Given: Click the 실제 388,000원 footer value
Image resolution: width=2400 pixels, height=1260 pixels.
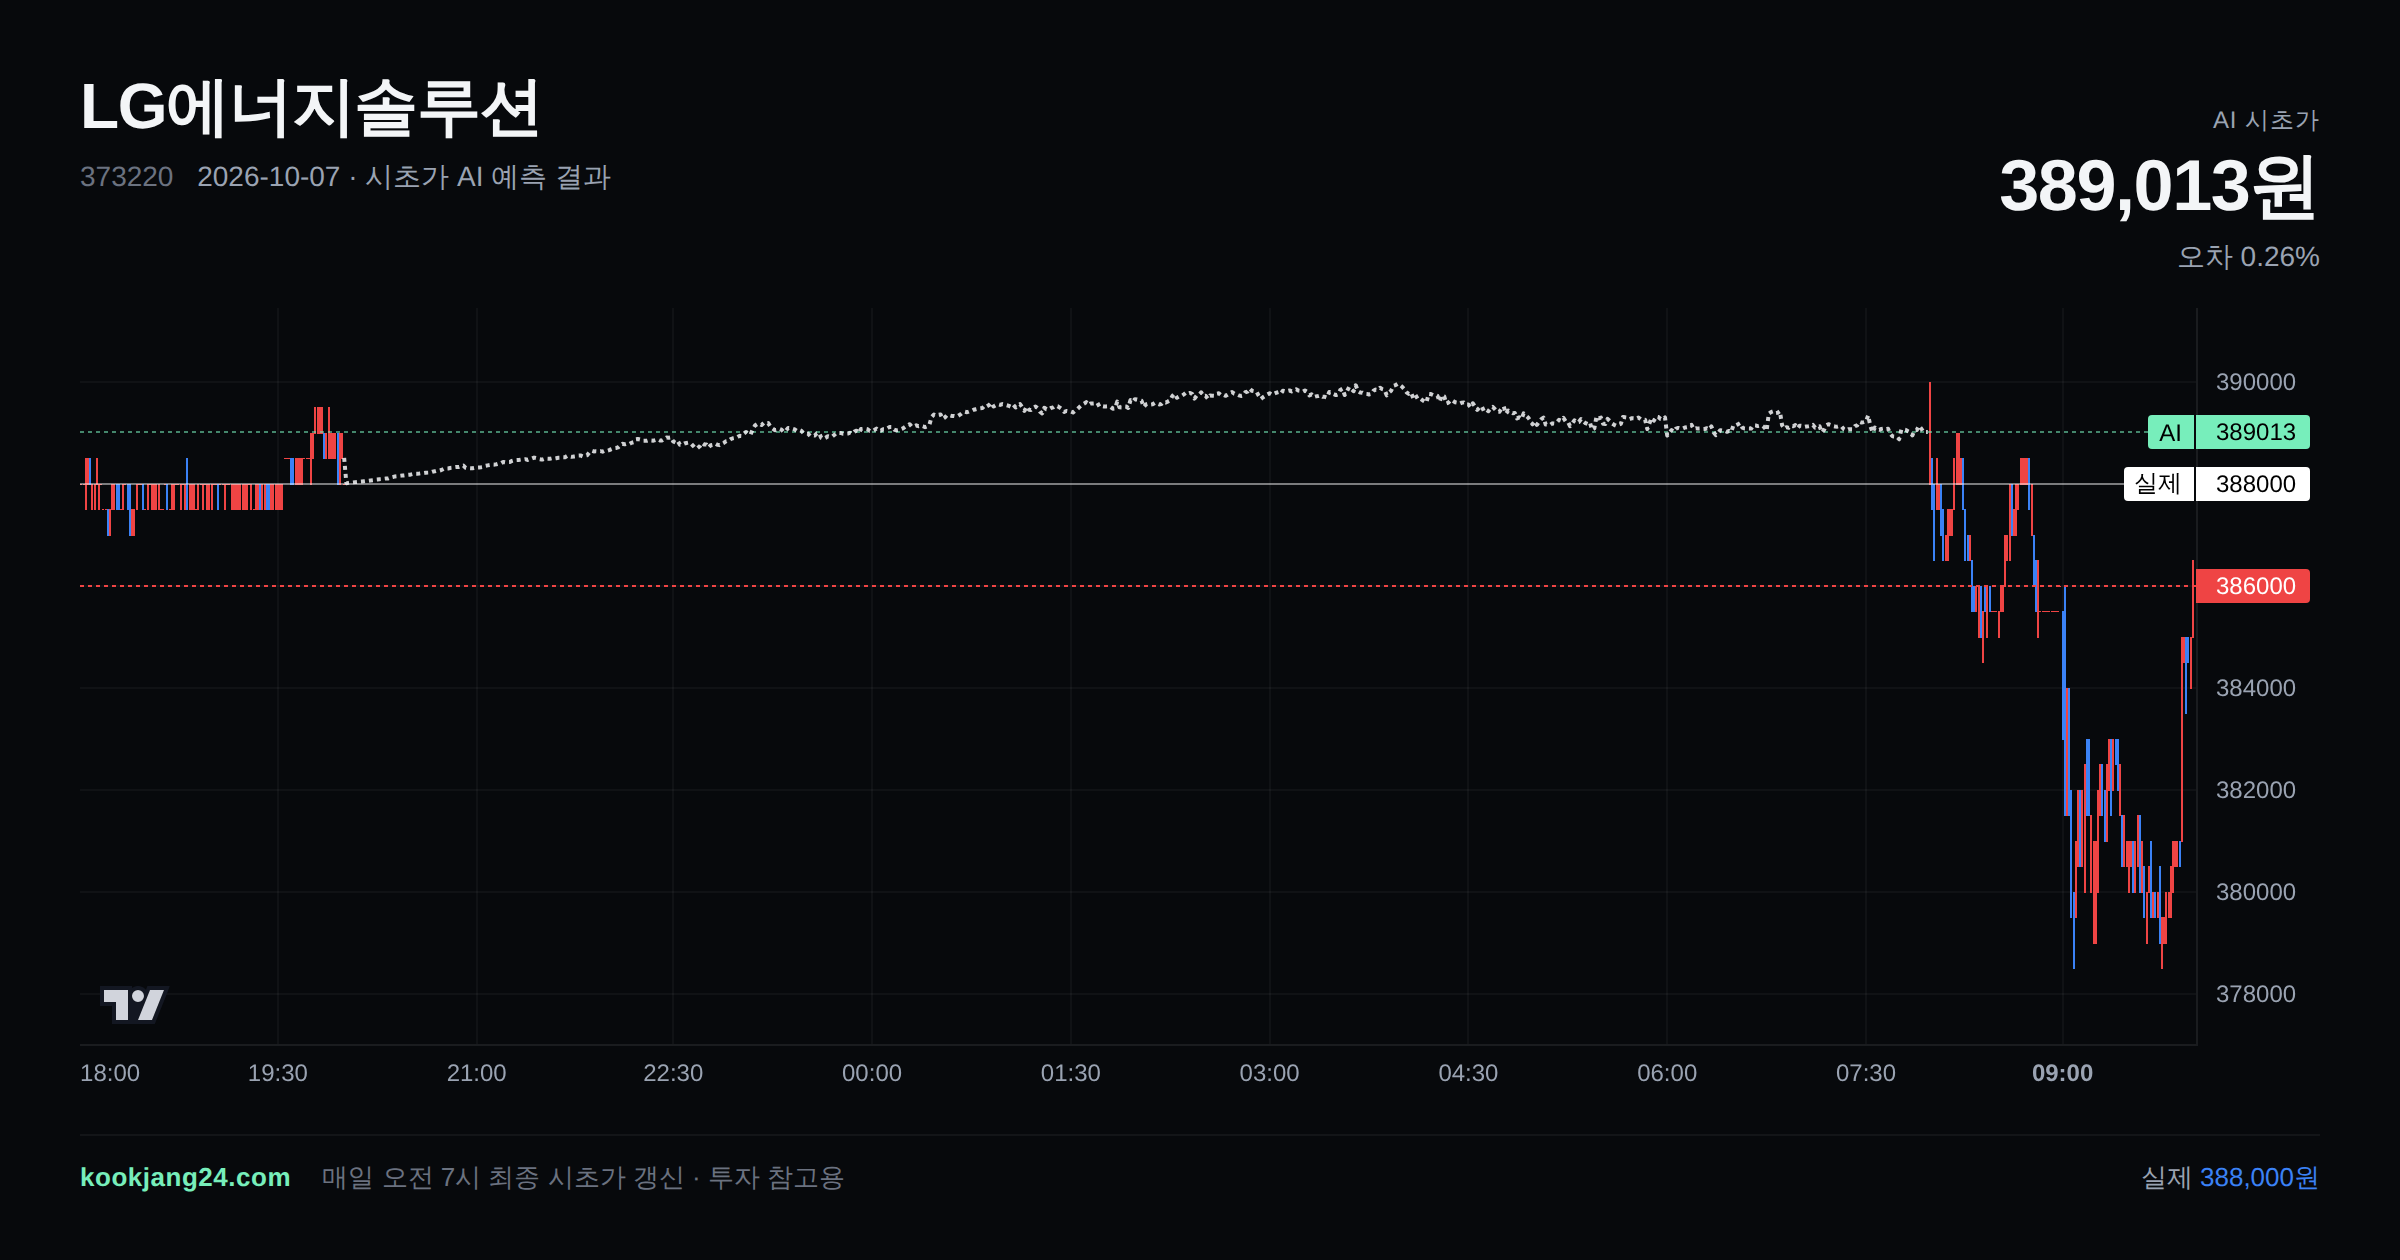Looking at the screenshot, I should pos(2230,1177).
